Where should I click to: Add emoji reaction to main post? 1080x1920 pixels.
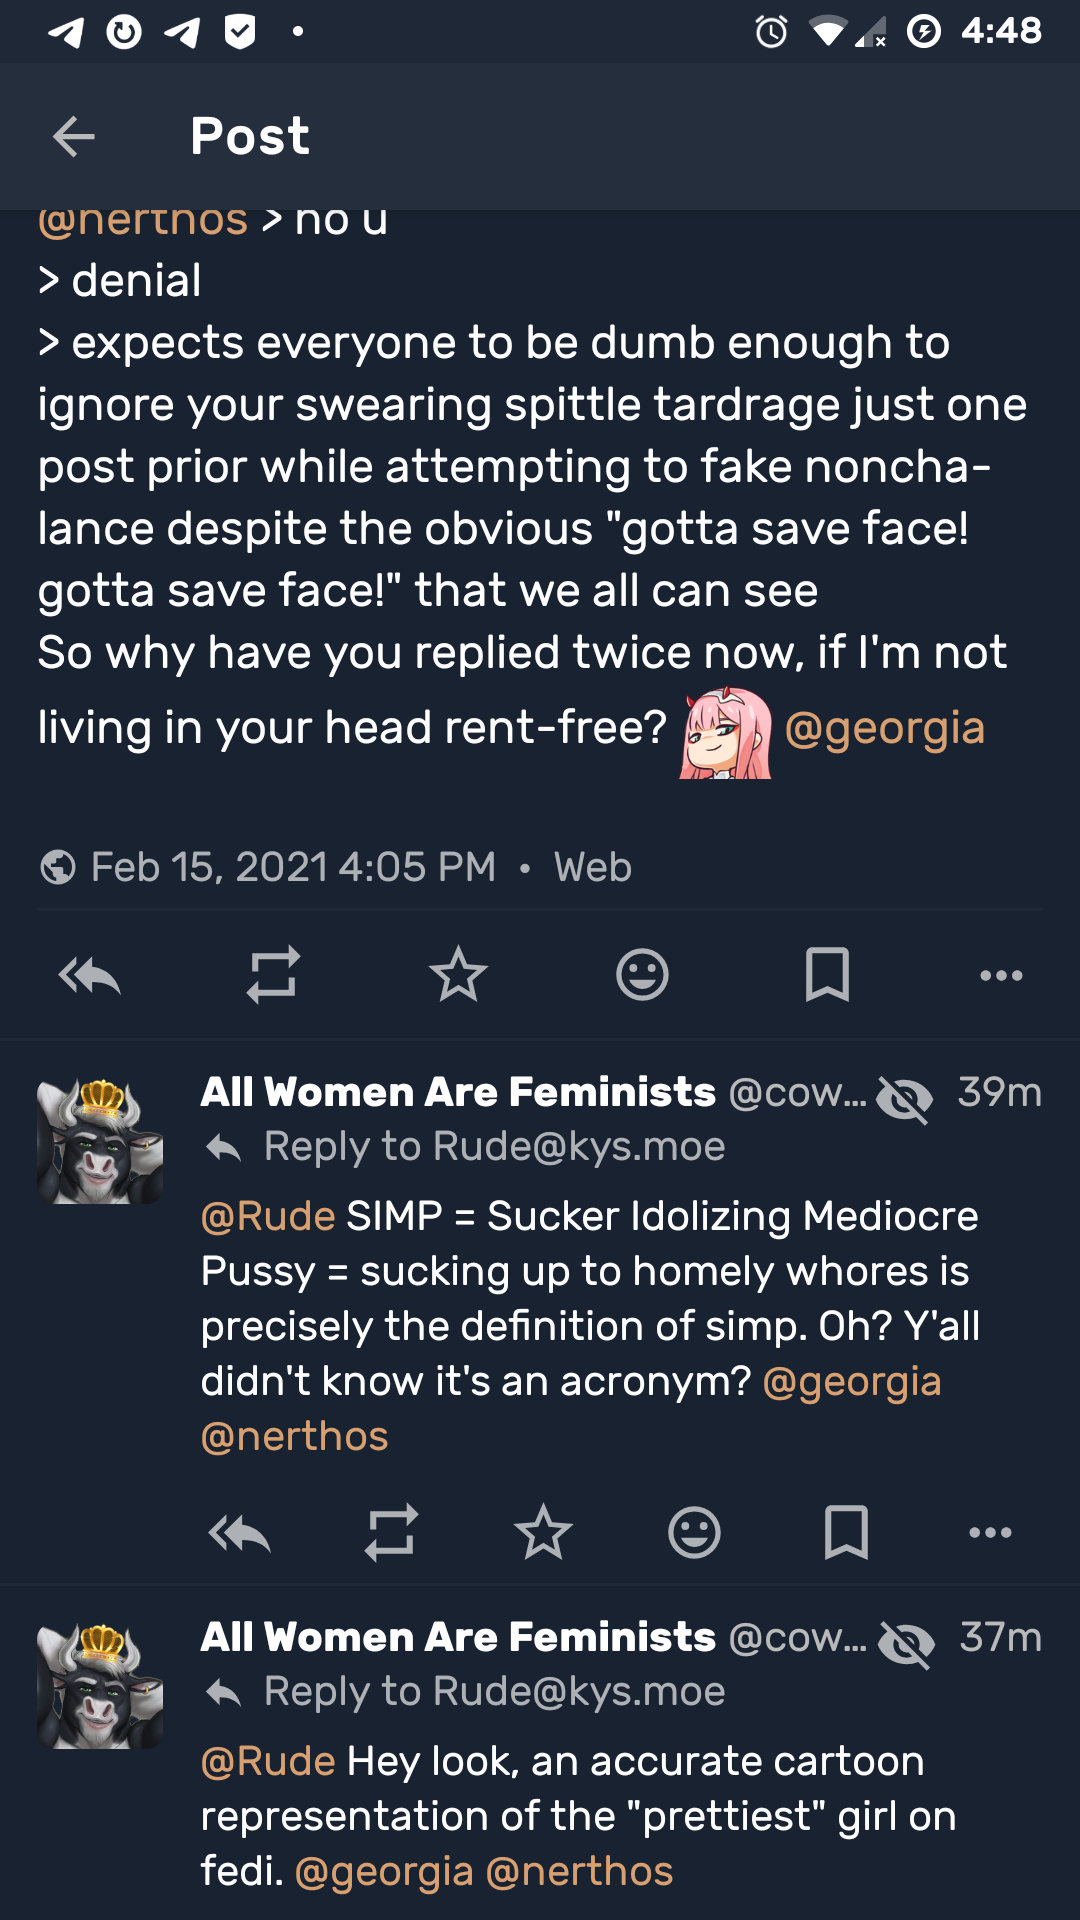[x=642, y=975]
